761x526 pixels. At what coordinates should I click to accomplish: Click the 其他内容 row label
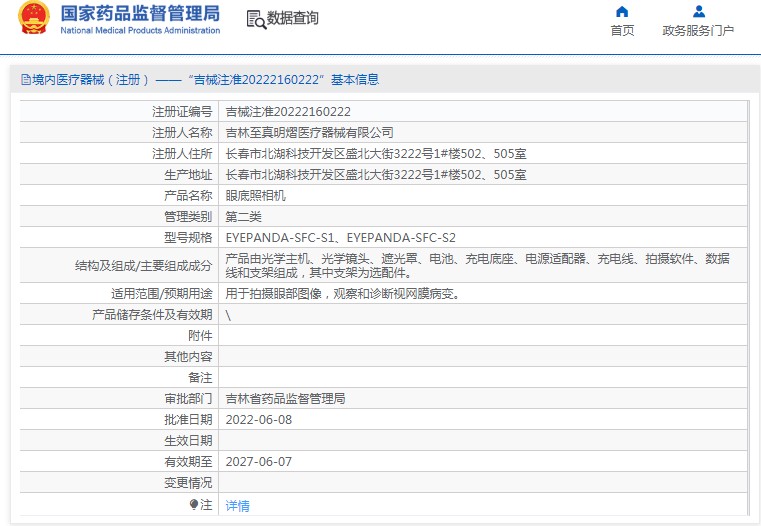point(188,357)
